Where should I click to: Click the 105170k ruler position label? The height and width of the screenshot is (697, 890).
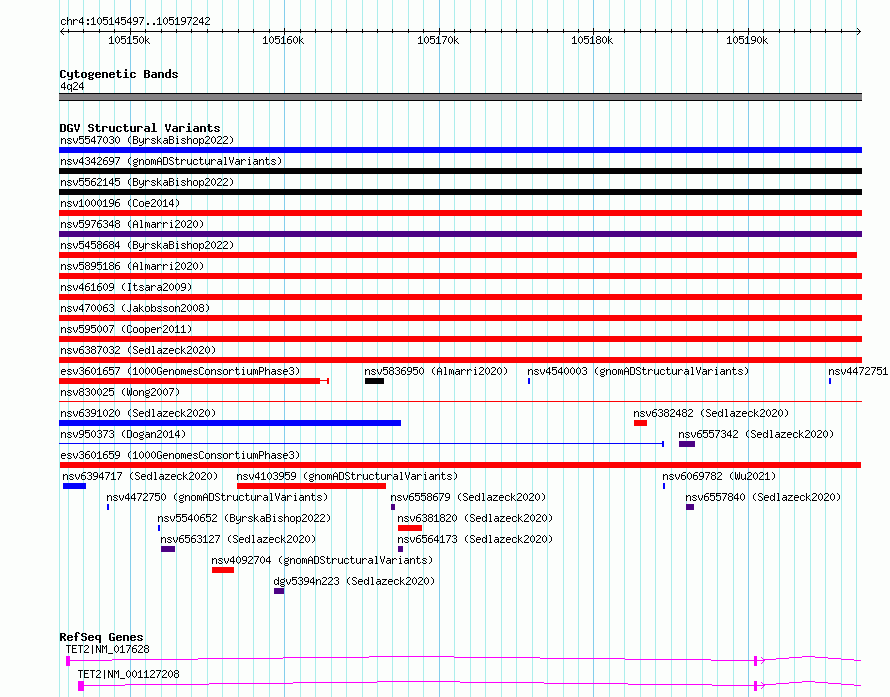[x=437, y=40]
